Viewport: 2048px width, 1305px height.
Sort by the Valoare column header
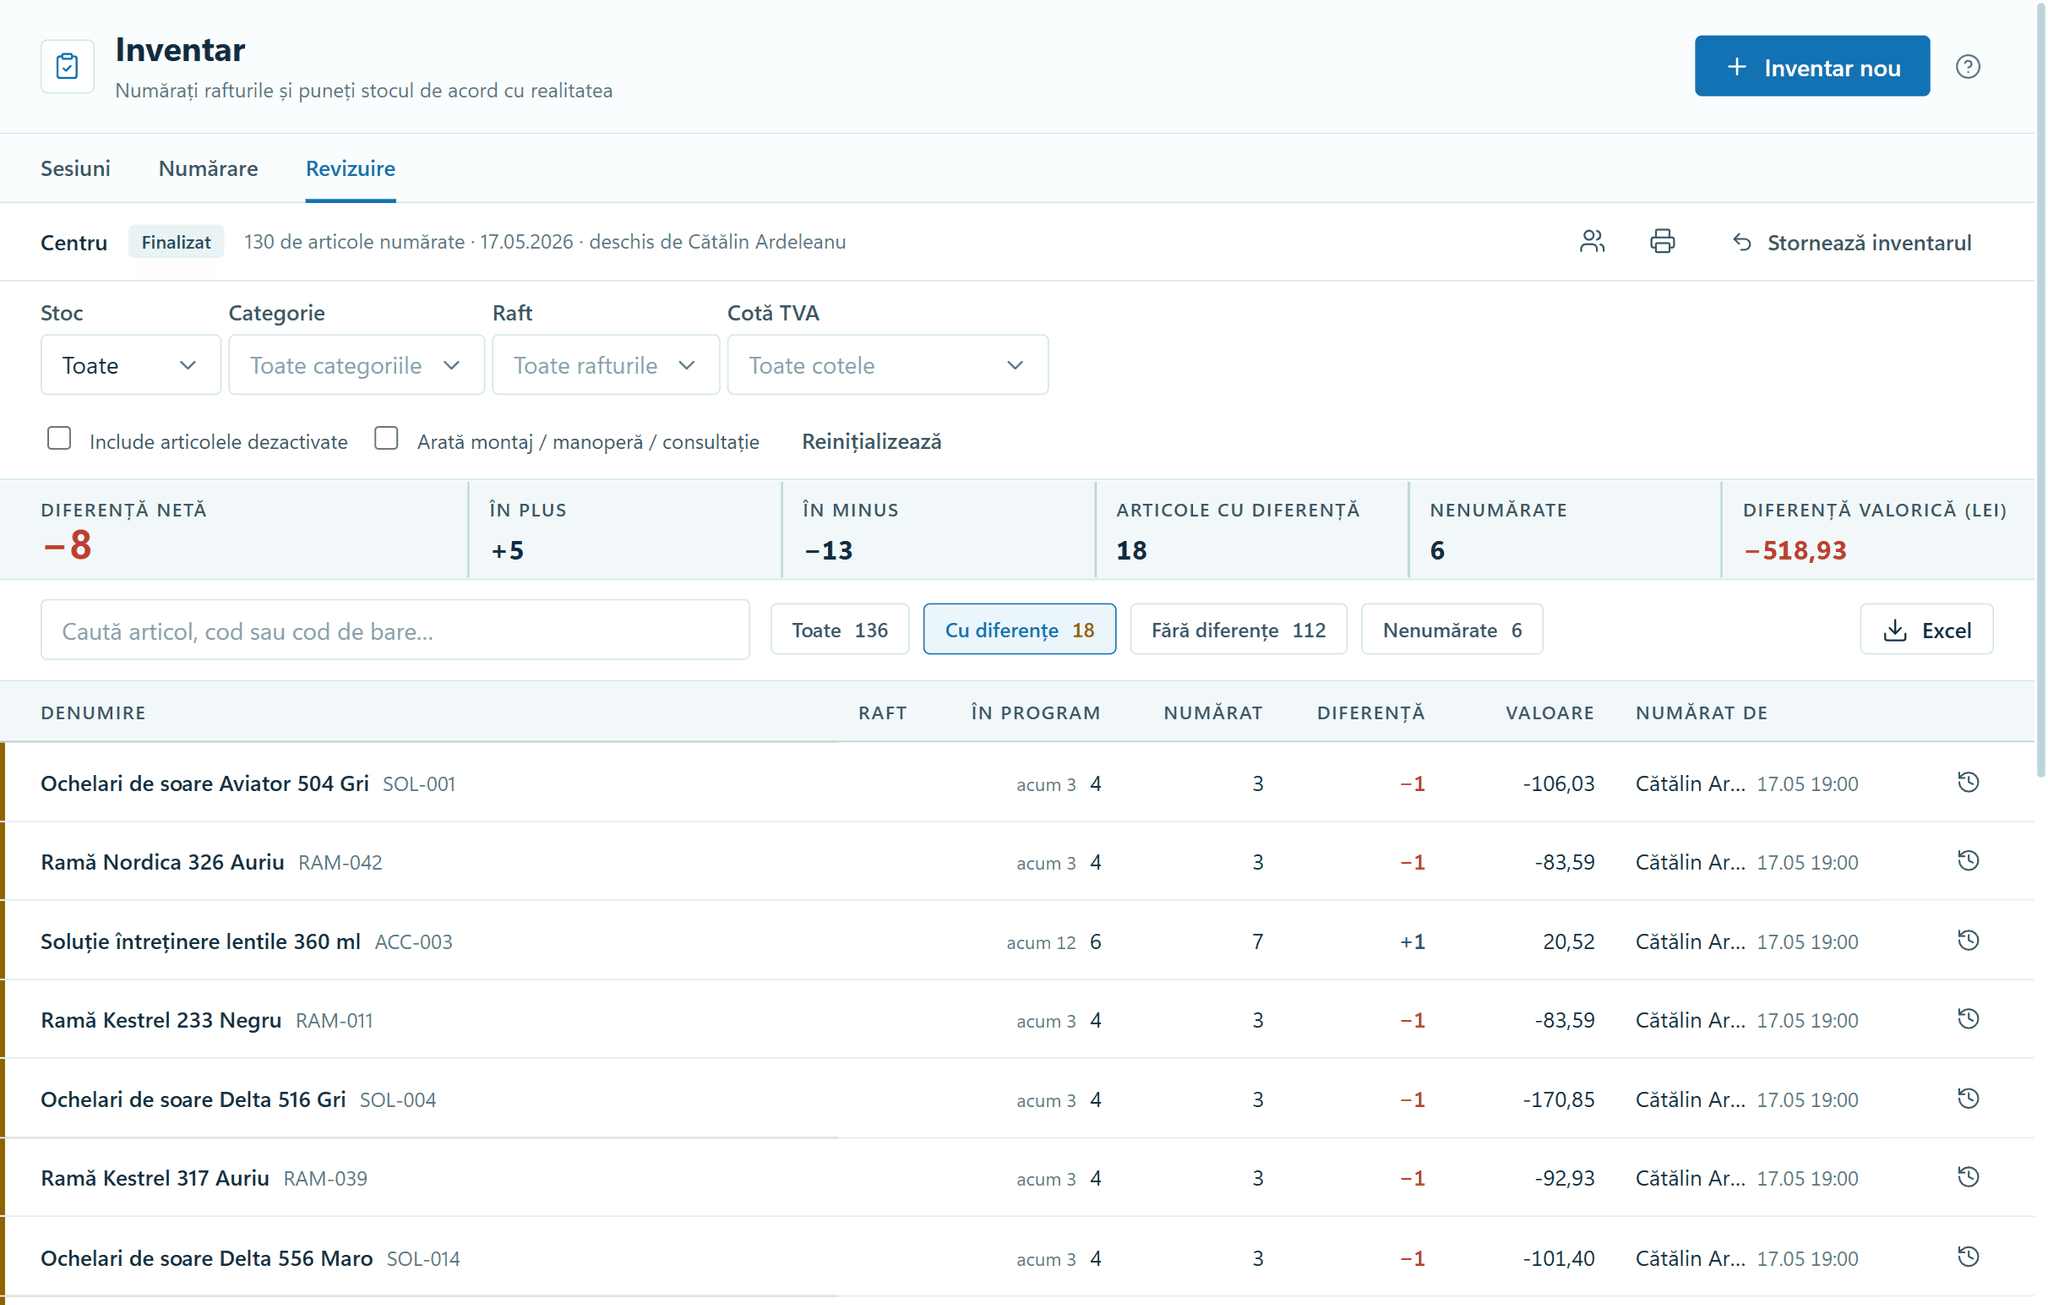[1549, 712]
